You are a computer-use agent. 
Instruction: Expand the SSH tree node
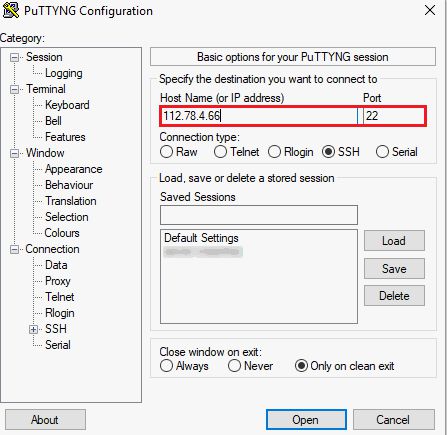click(x=33, y=330)
